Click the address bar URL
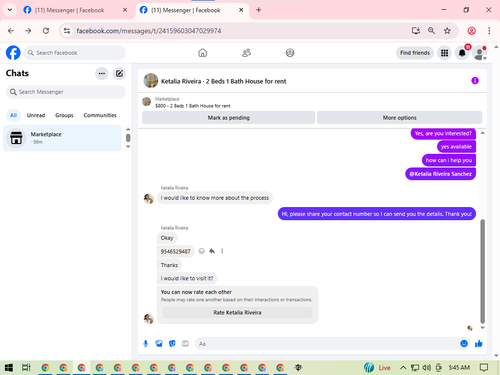The height and width of the screenshot is (375, 500). click(149, 31)
